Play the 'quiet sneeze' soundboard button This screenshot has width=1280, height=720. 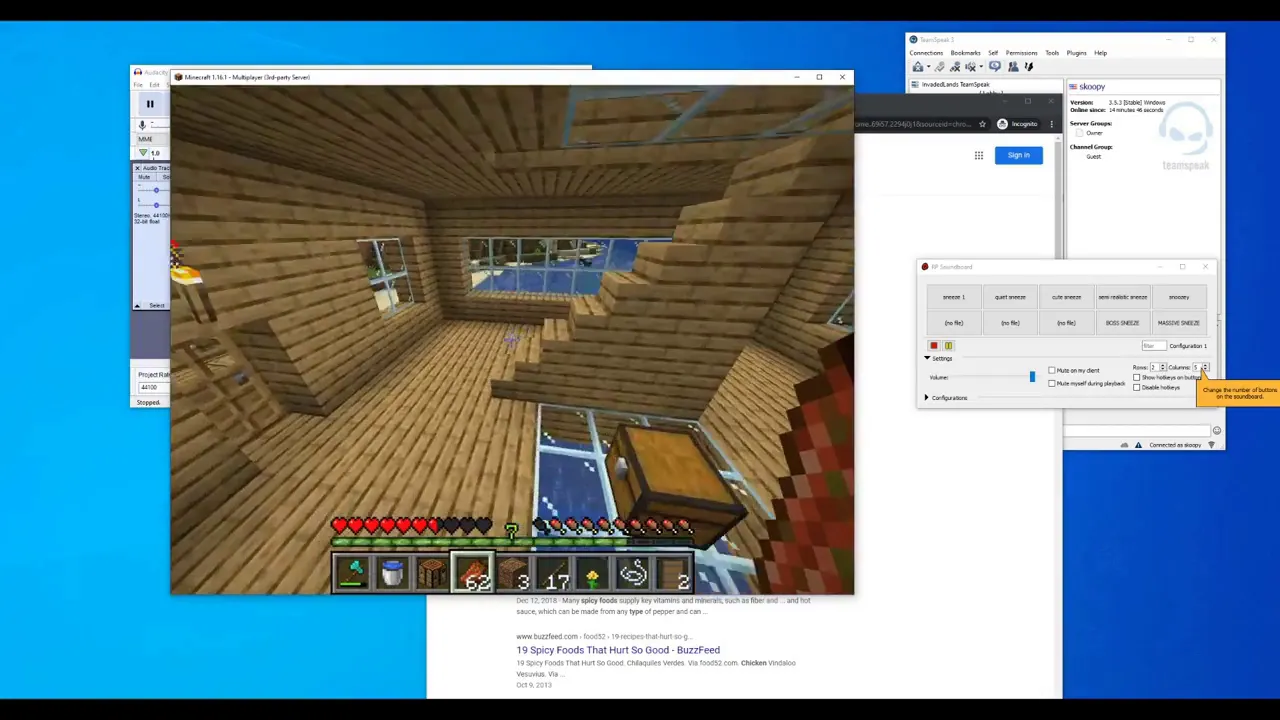[1010, 297]
